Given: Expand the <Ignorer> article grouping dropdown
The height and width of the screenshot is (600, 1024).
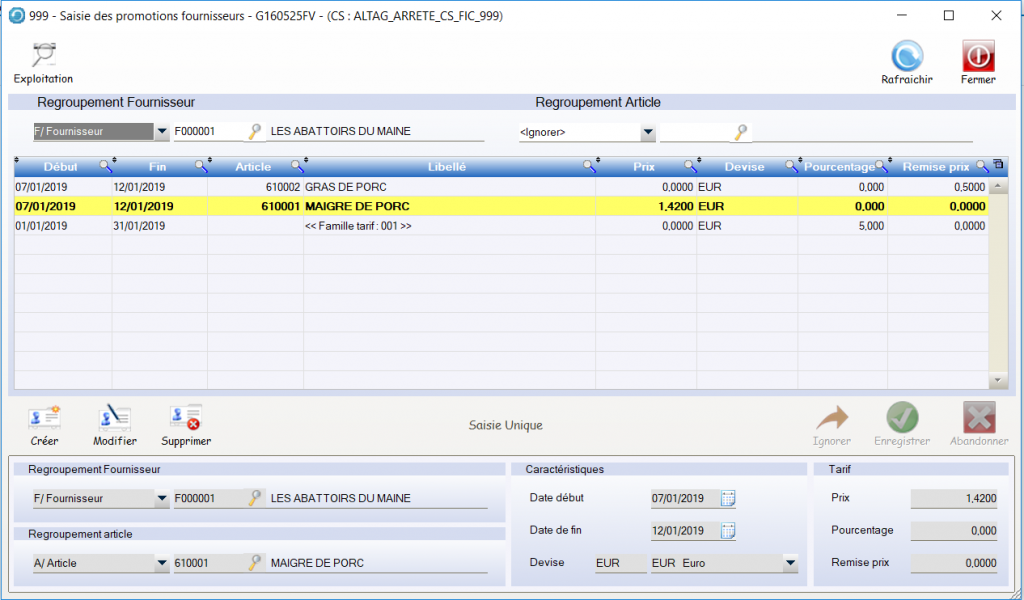Looking at the screenshot, I should [x=647, y=132].
